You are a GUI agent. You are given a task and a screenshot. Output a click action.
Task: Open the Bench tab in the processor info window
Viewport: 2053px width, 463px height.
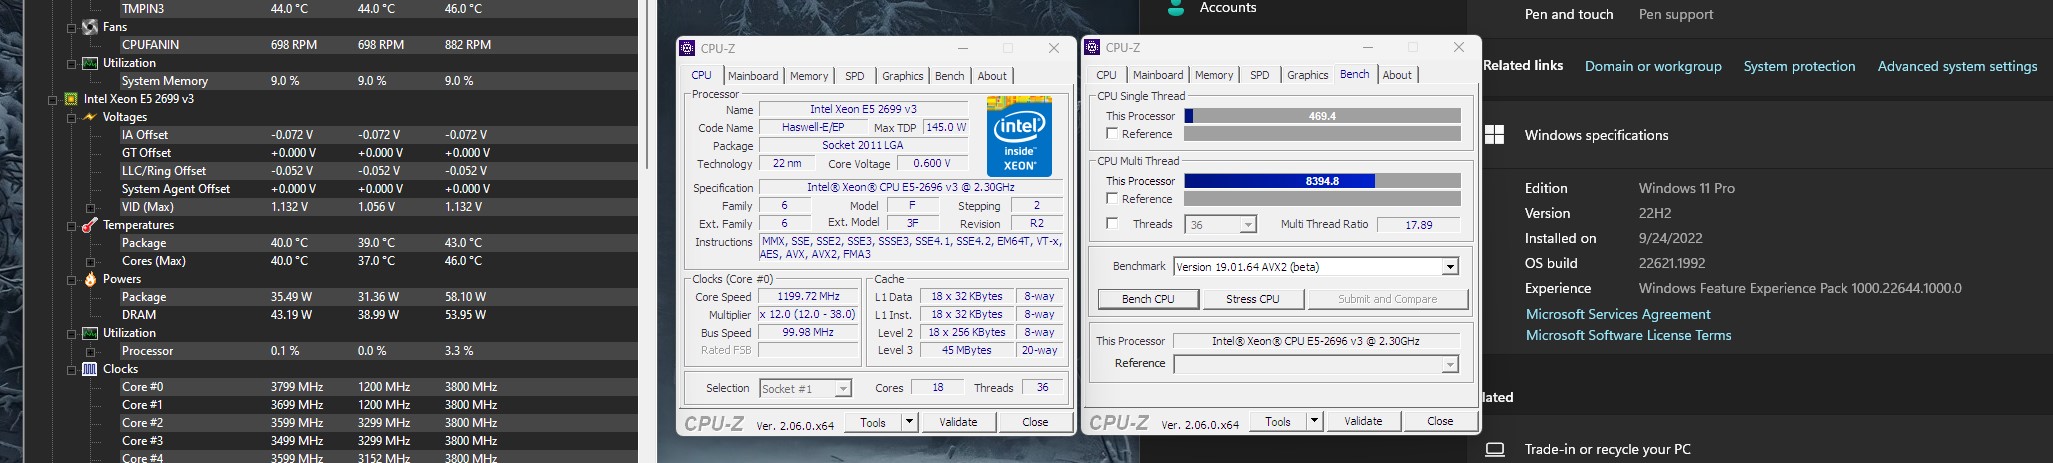pos(950,76)
